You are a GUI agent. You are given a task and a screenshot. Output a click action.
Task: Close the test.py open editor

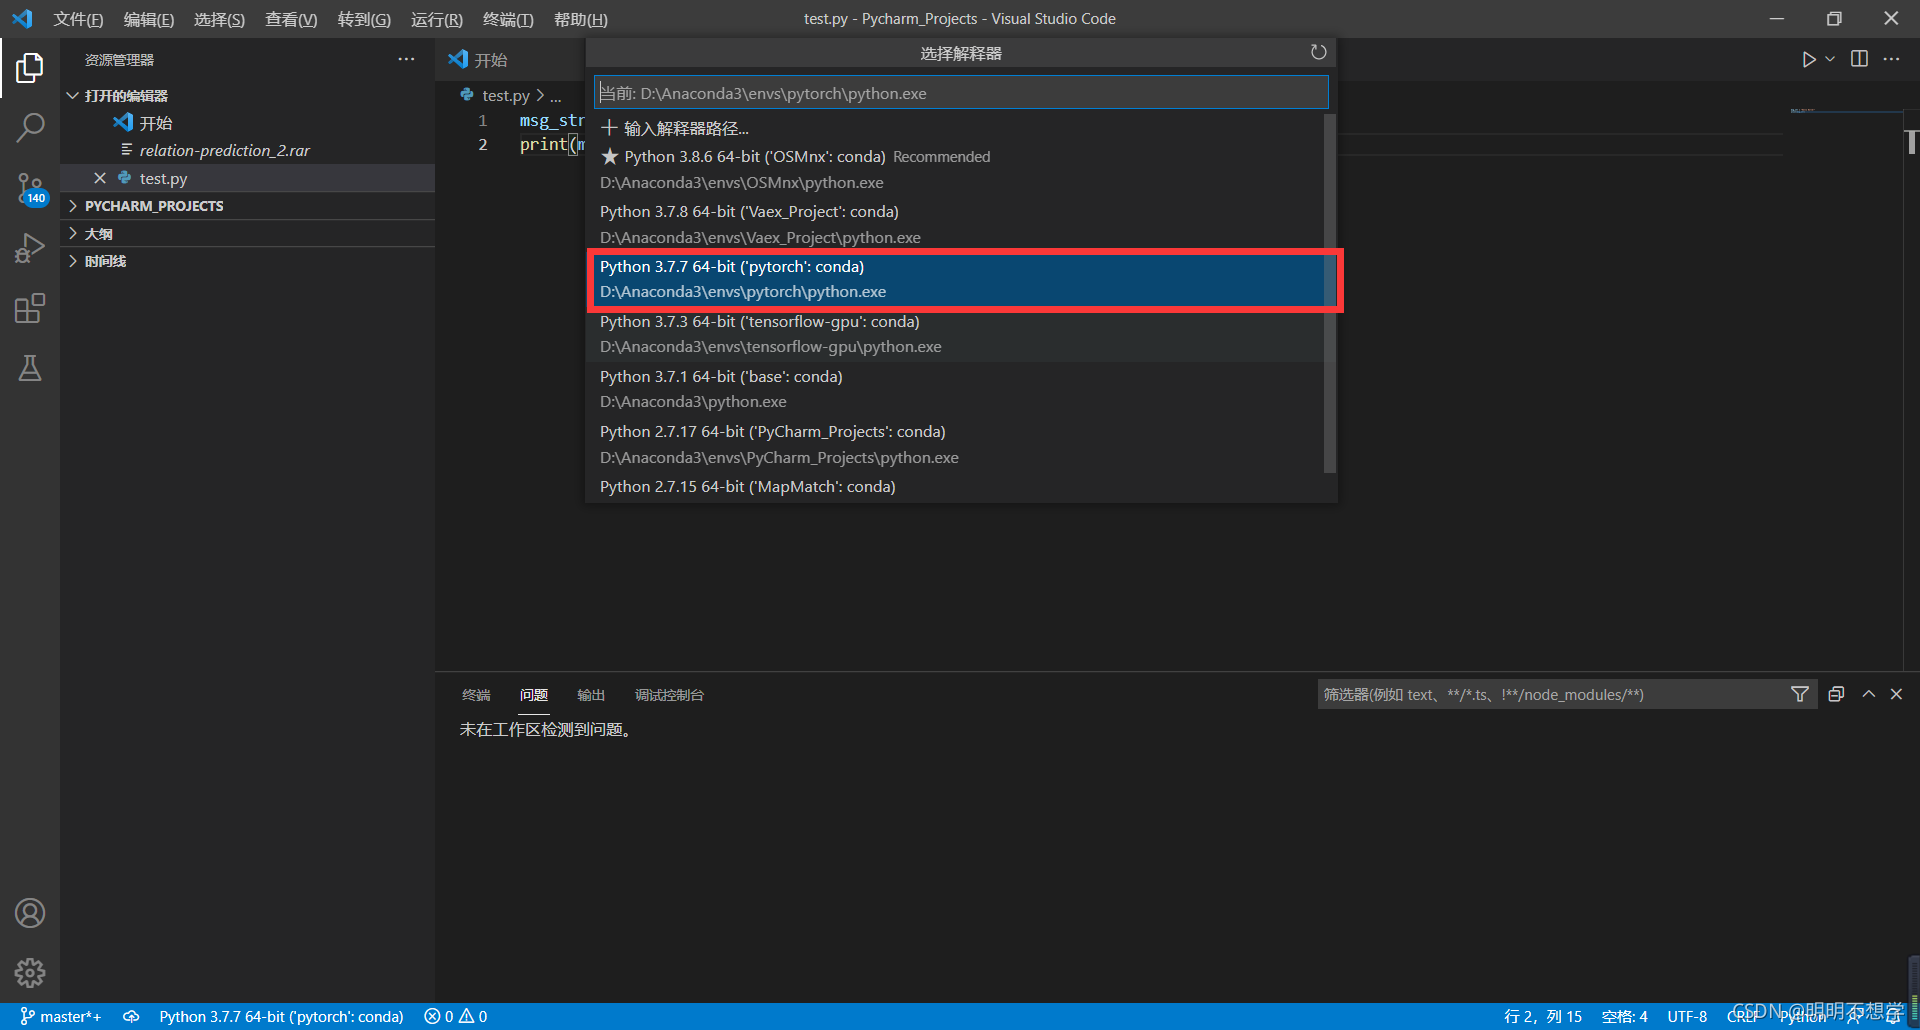pyautogui.click(x=100, y=178)
